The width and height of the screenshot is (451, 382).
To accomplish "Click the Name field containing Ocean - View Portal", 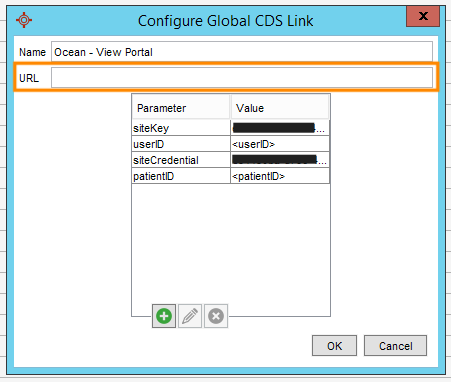I will (x=242, y=52).
